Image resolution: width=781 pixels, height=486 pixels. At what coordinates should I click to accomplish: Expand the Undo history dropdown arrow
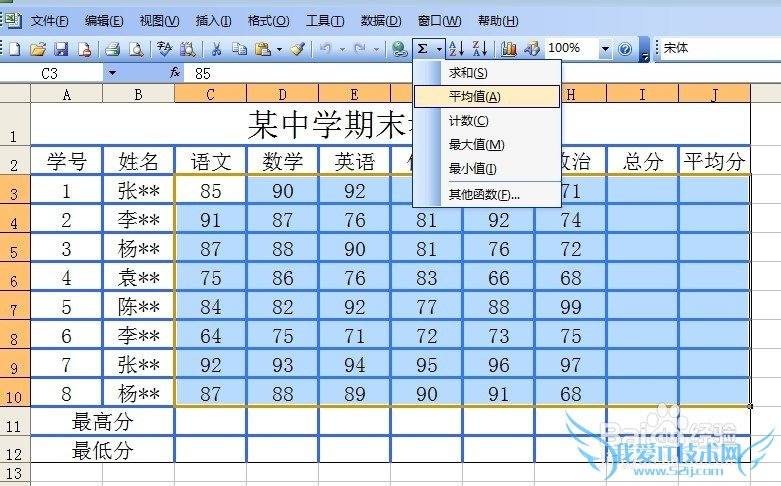(x=342, y=49)
